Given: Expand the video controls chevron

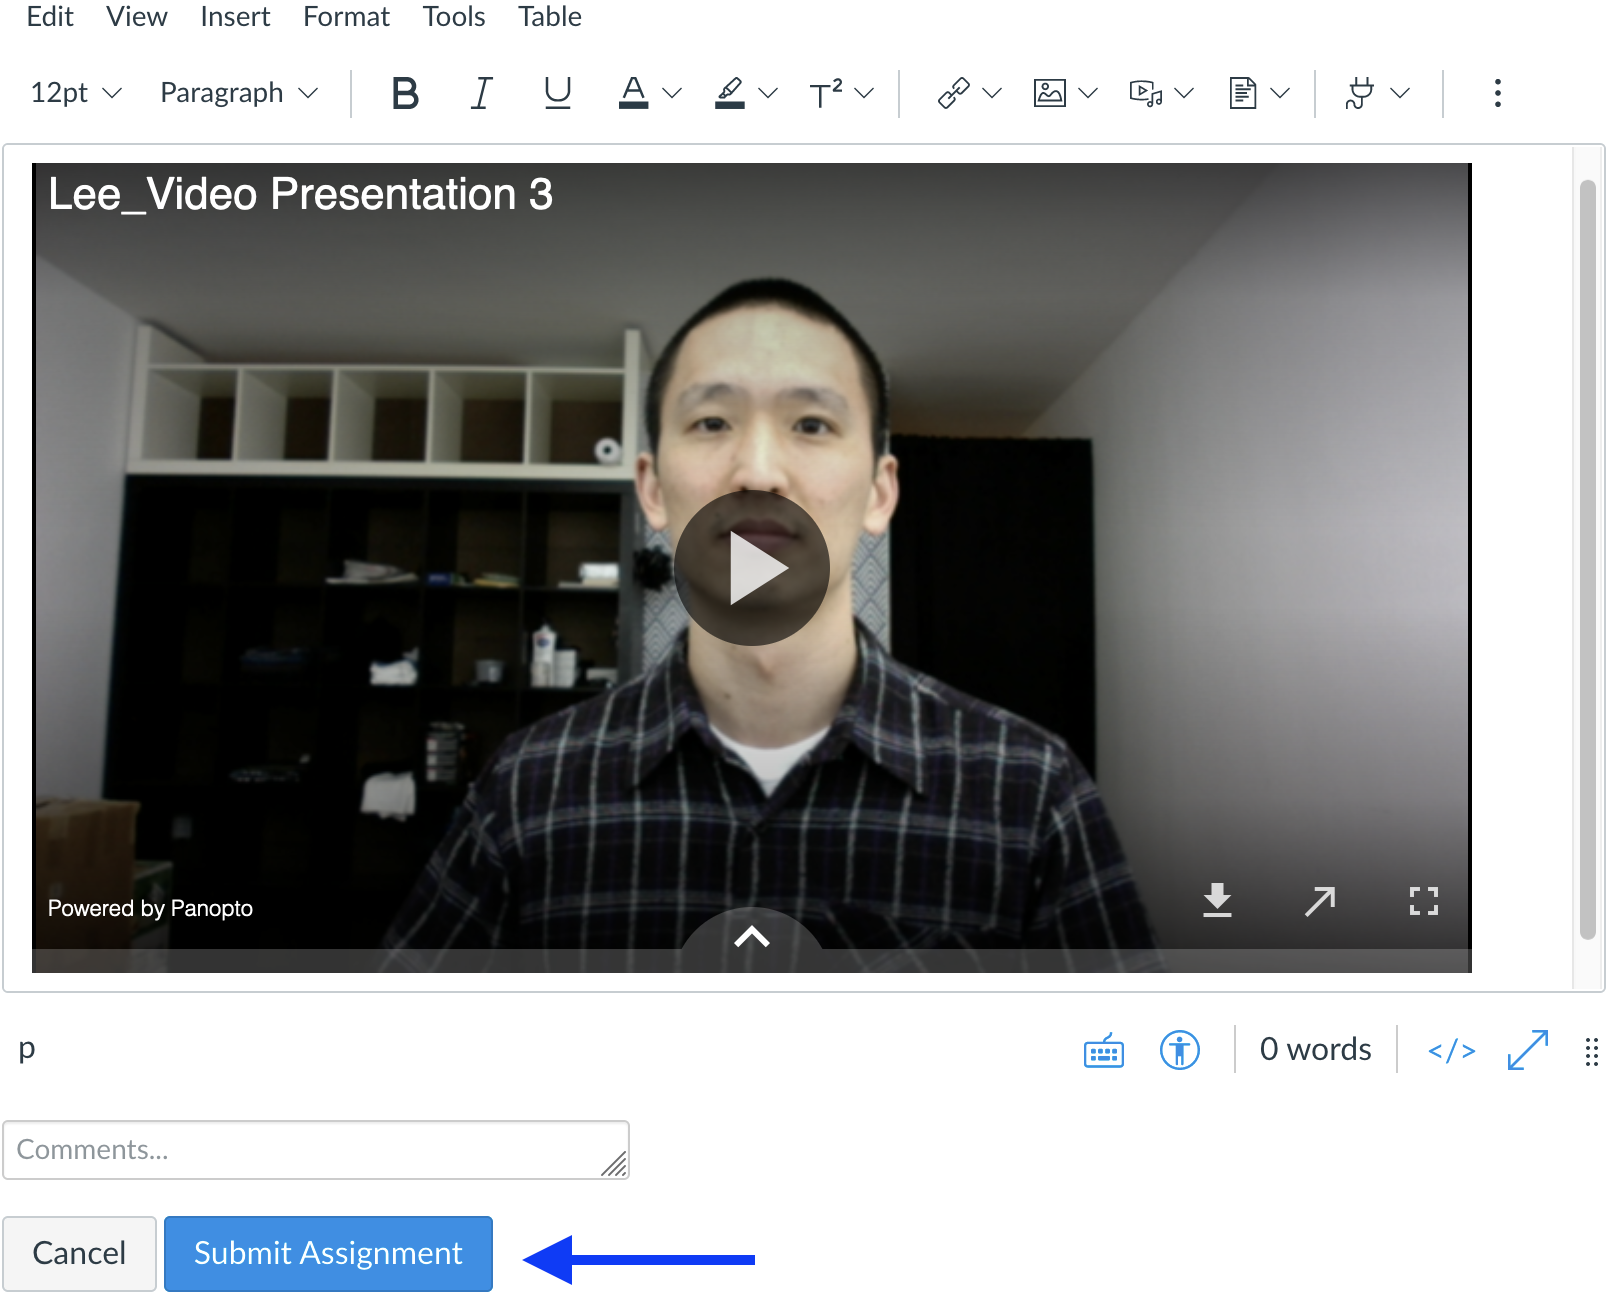Looking at the screenshot, I should pos(752,937).
